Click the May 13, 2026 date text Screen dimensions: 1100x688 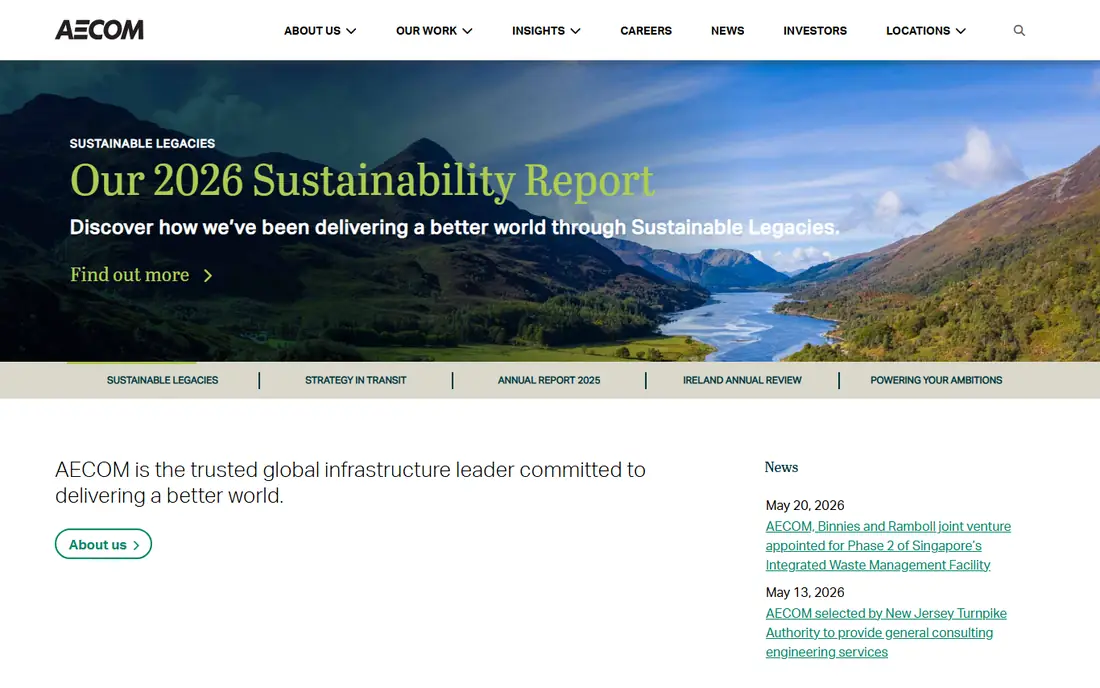tap(805, 593)
